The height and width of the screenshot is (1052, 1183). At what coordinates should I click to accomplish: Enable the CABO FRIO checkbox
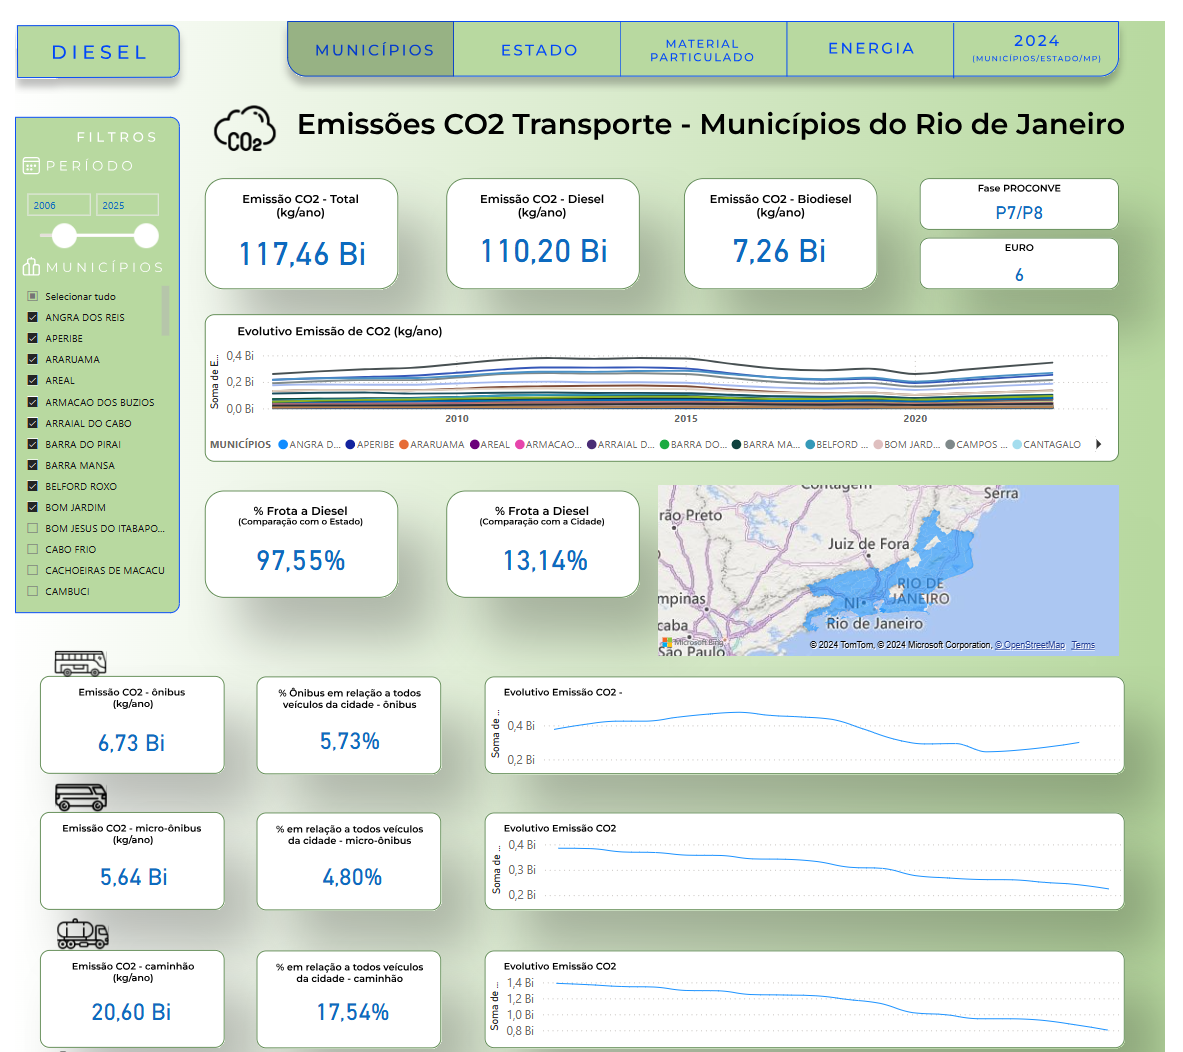click(33, 549)
